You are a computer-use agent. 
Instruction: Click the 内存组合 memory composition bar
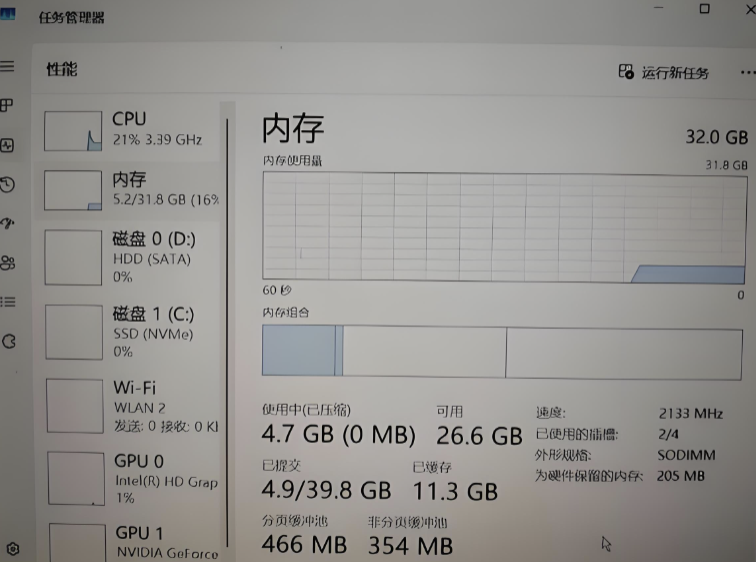click(x=502, y=352)
